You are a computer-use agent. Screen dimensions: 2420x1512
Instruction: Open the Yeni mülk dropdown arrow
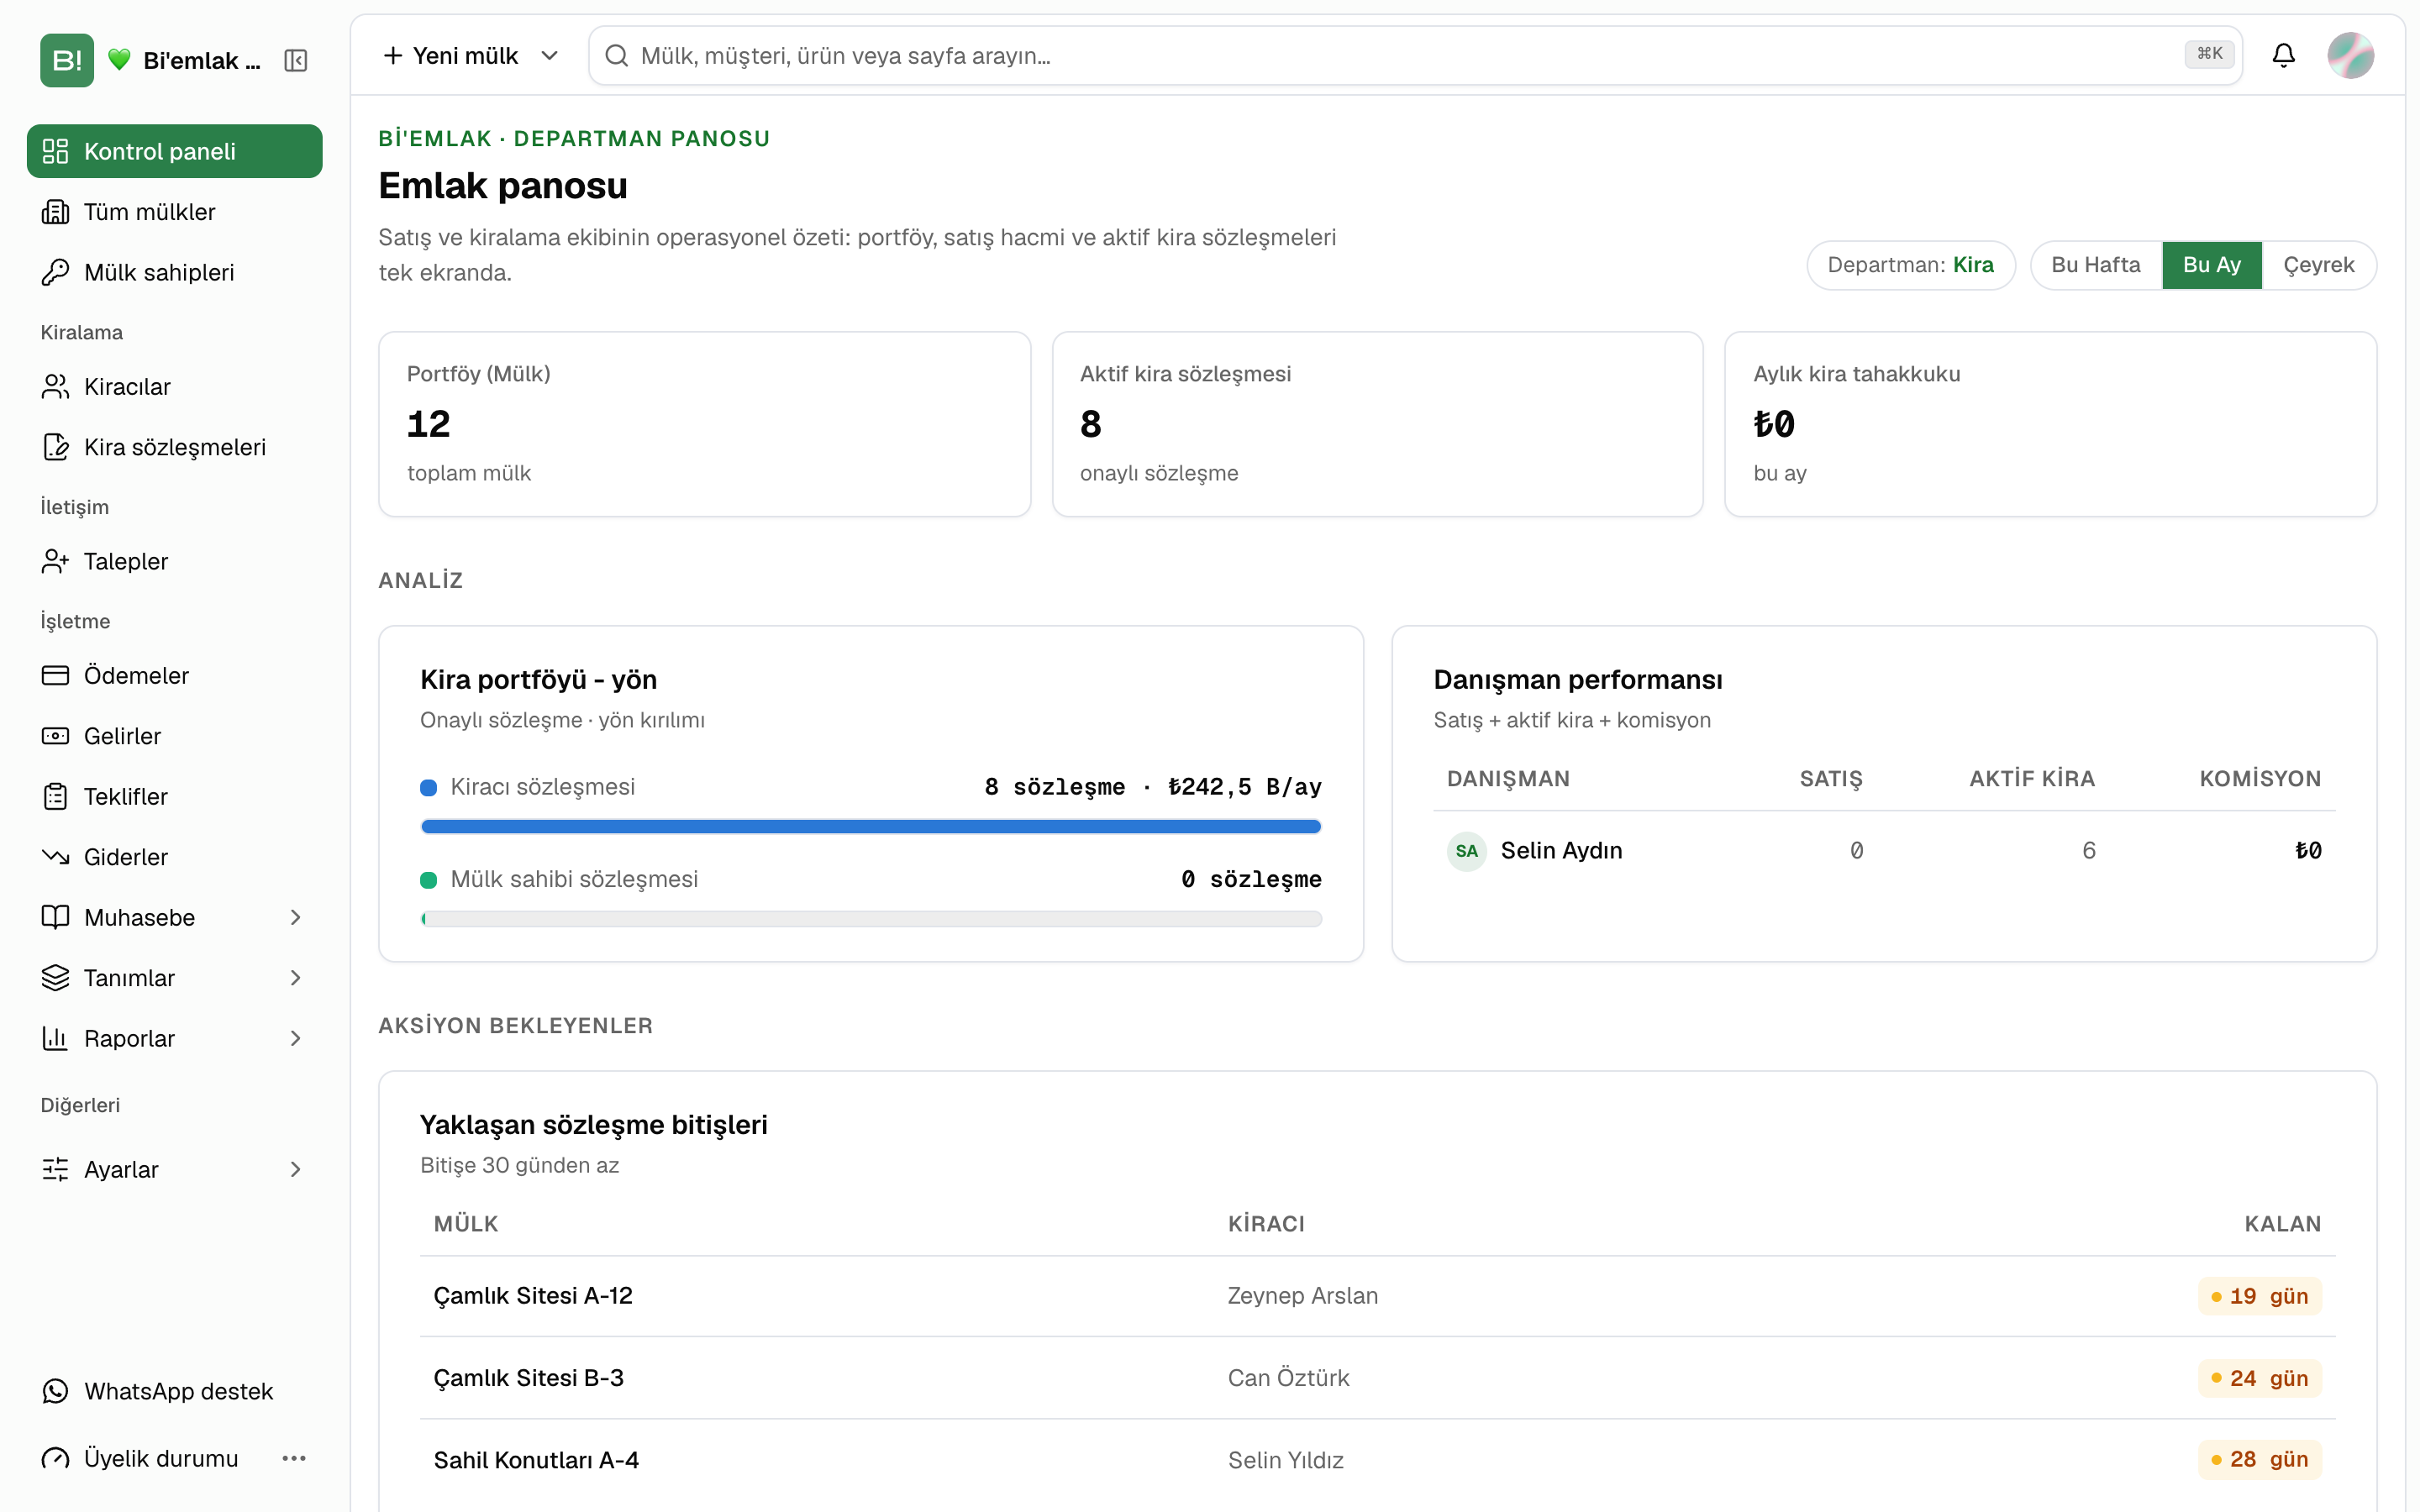(x=549, y=55)
